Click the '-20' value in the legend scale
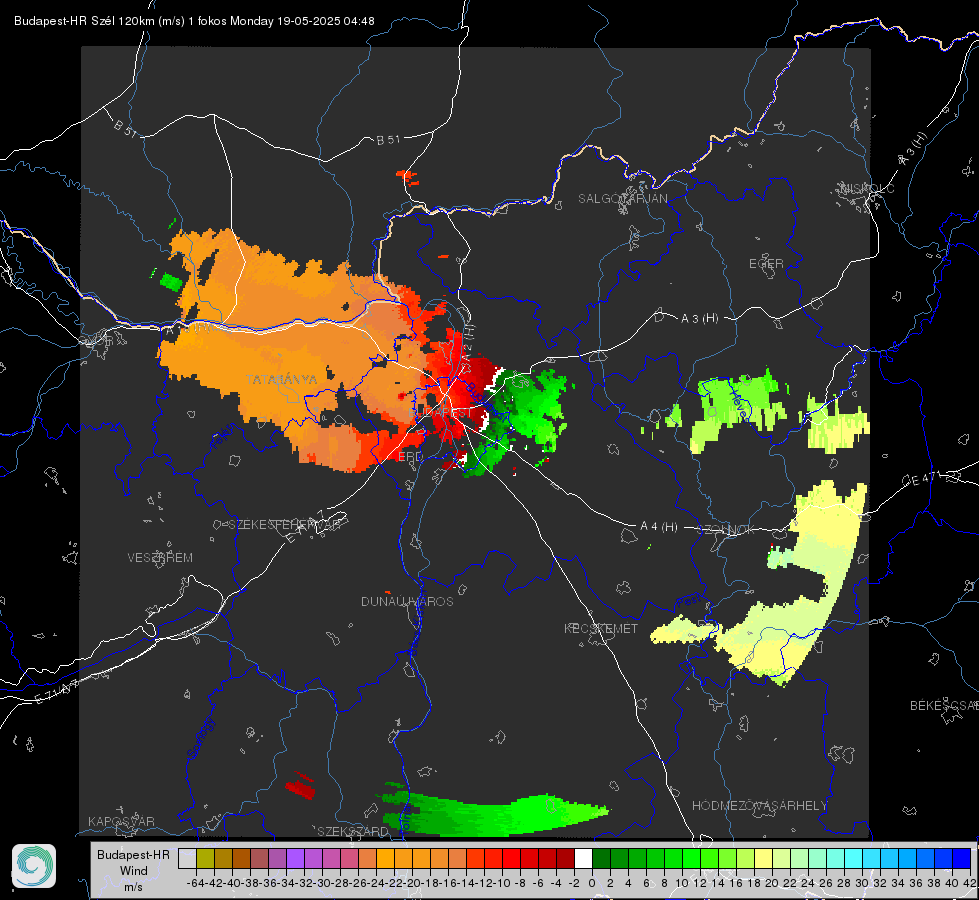The height and width of the screenshot is (900, 979). coord(412,883)
